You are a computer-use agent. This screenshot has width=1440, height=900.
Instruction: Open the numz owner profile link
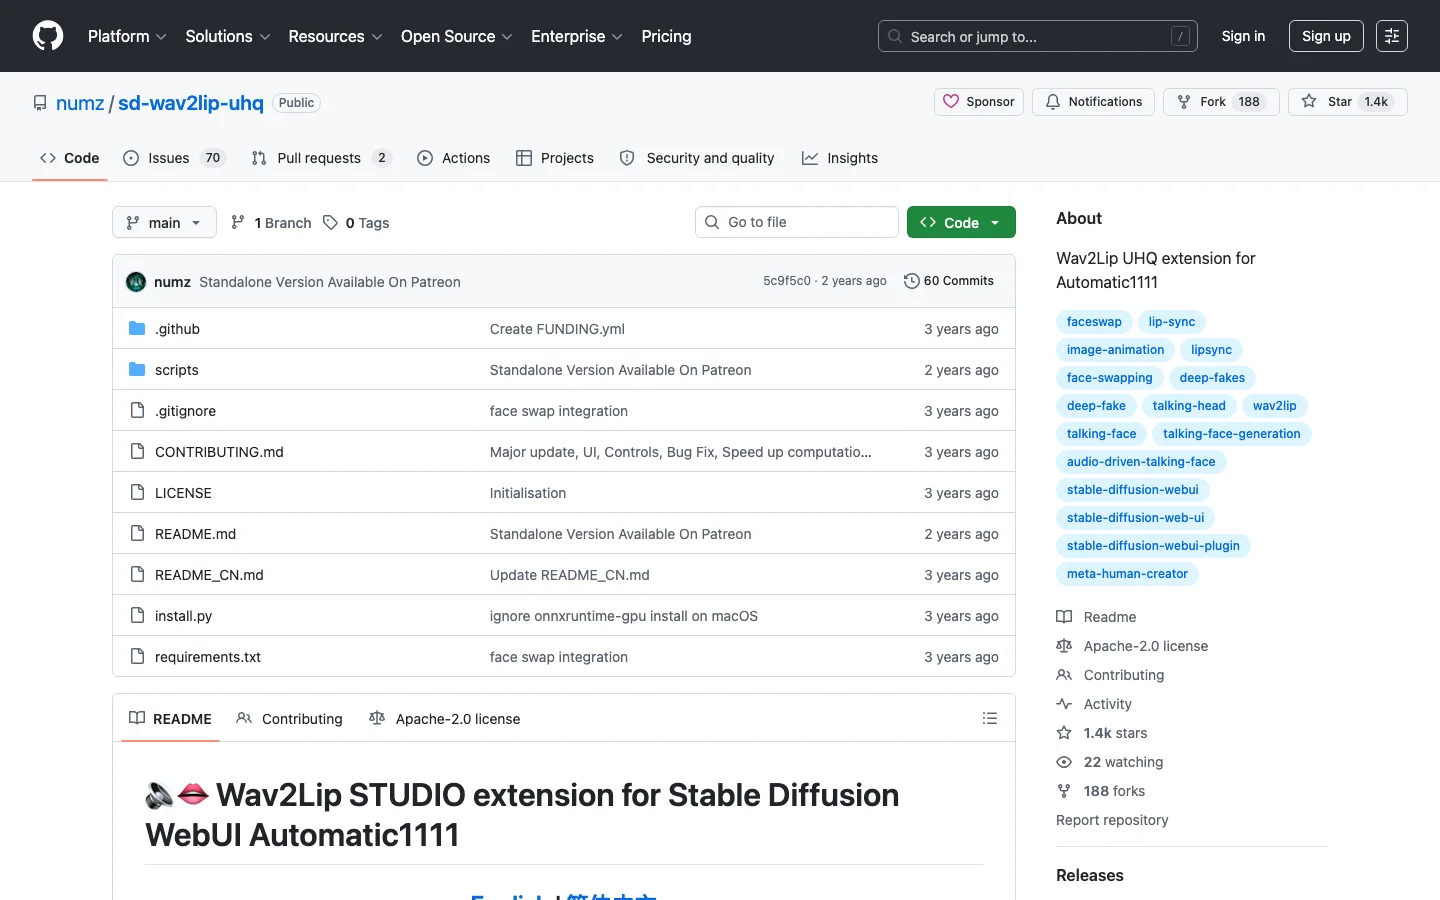click(x=80, y=103)
